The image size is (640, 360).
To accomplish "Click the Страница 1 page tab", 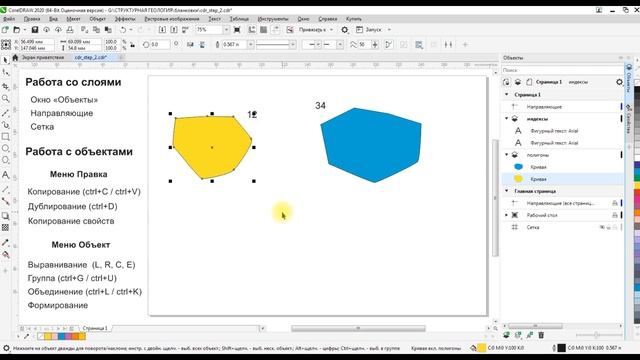I will 95,328.
